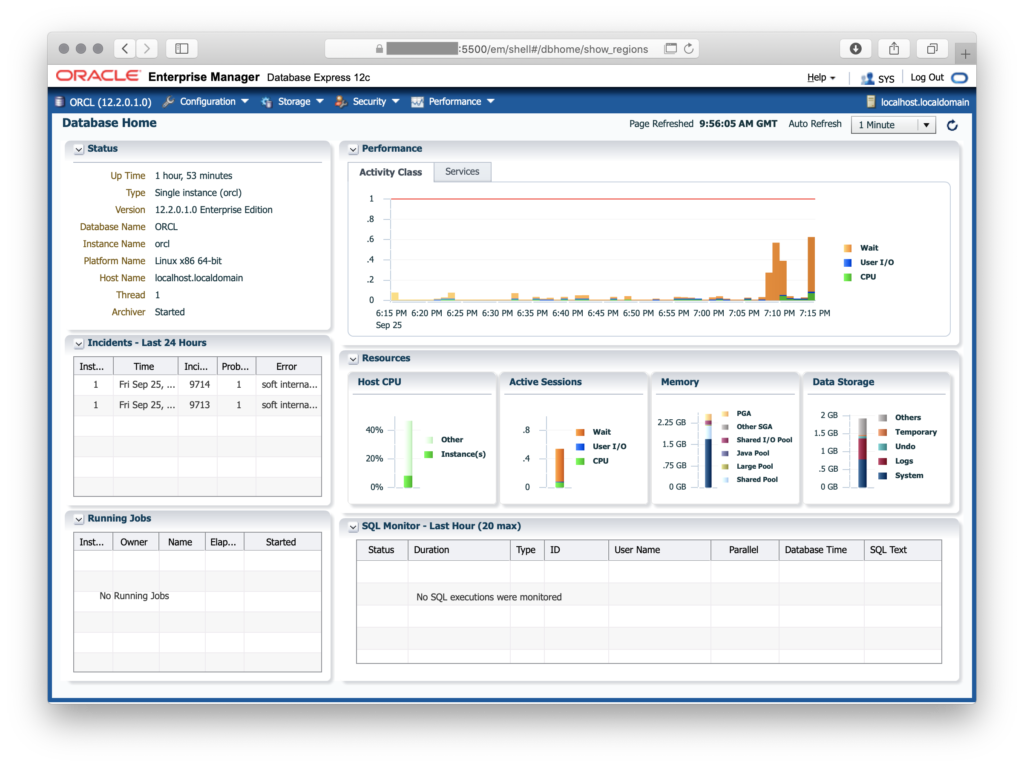
Task: Click the Status column header in SQL Monitor
Action: (x=382, y=550)
